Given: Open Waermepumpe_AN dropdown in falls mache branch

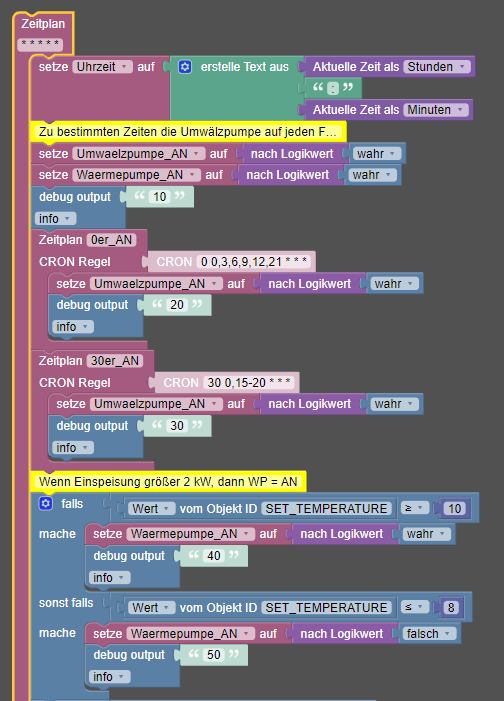Looking at the screenshot, I should tap(191, 534).
